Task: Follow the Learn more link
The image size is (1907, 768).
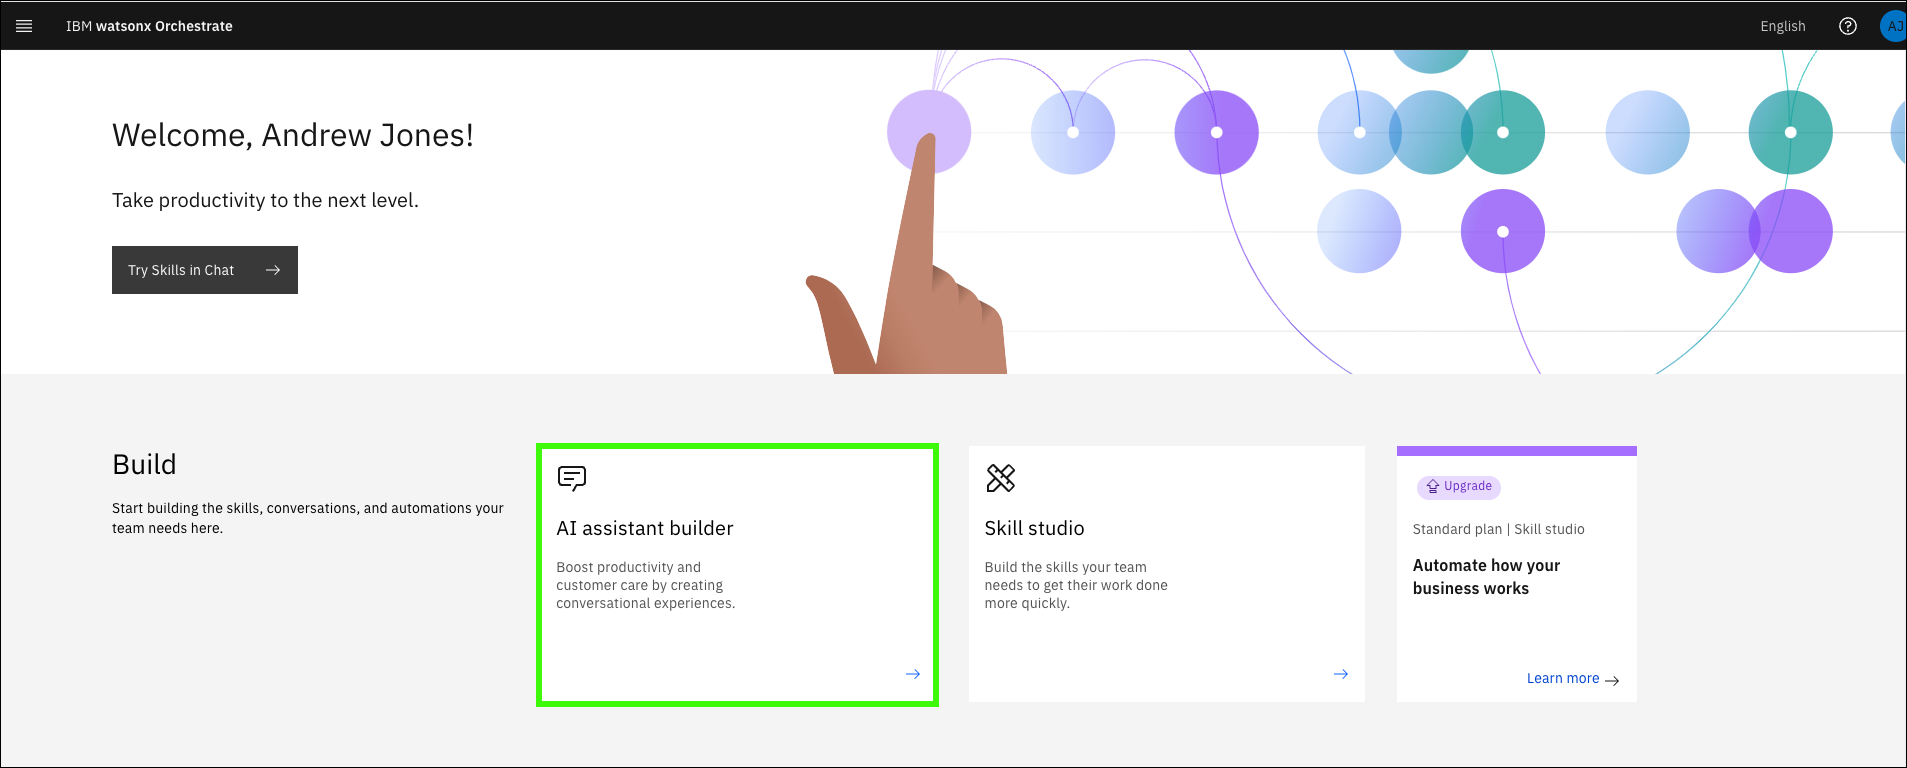Action: pos(1562,678)
